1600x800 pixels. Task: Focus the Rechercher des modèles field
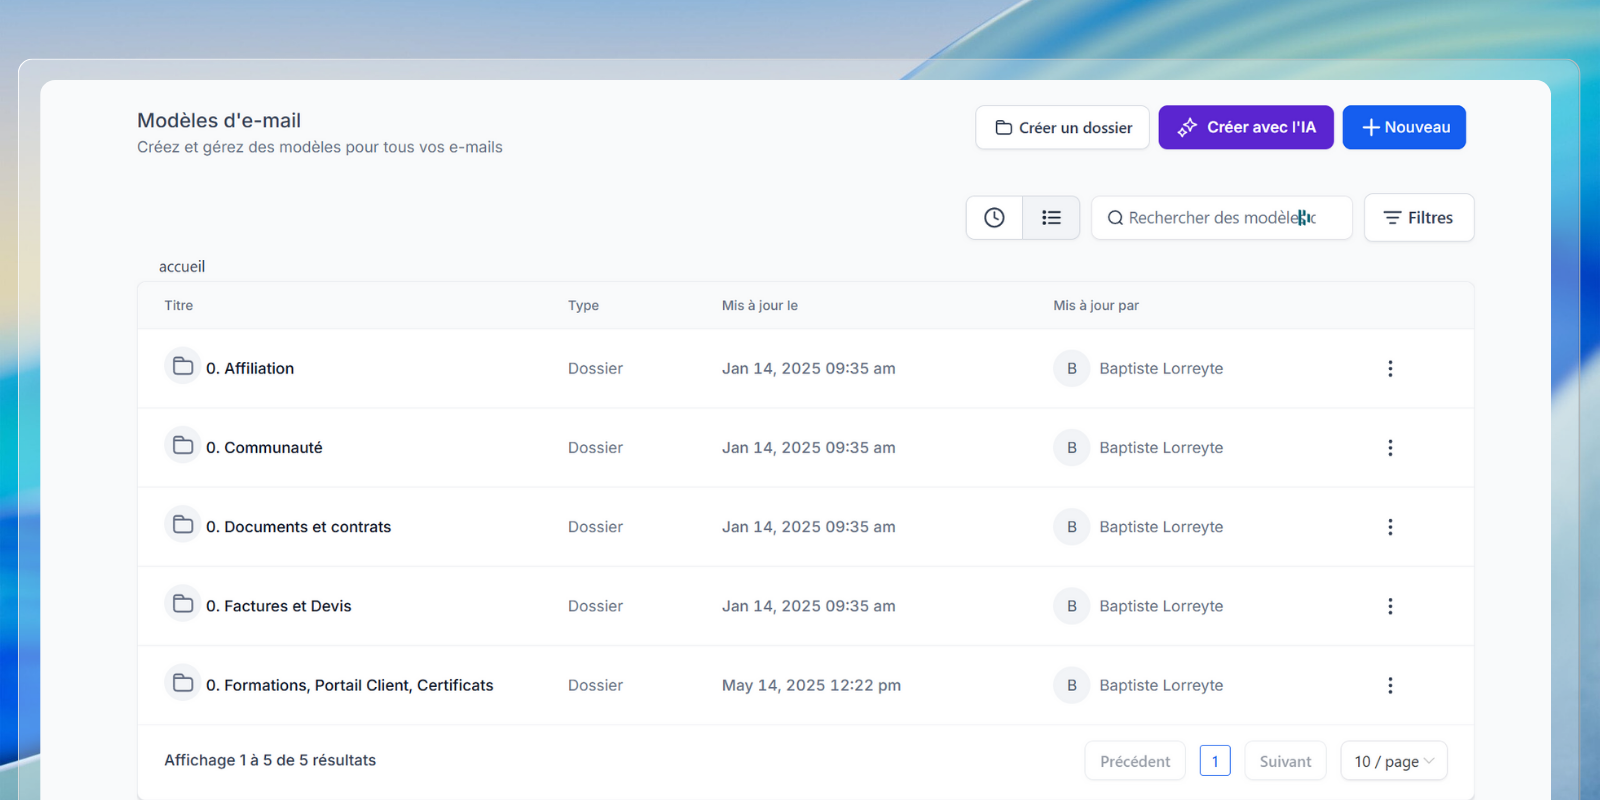1222,218
